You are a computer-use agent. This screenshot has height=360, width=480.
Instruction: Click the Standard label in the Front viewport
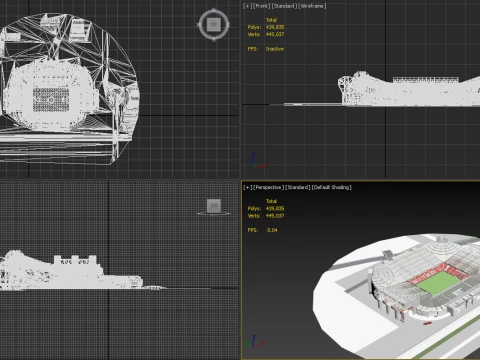[284, 6]
